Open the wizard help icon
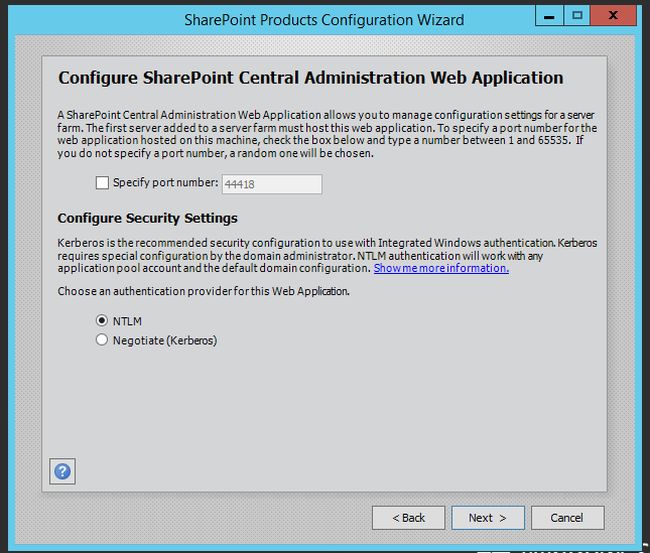The height and width of the screenshot is (553, 650). click(x=62, y=471)
